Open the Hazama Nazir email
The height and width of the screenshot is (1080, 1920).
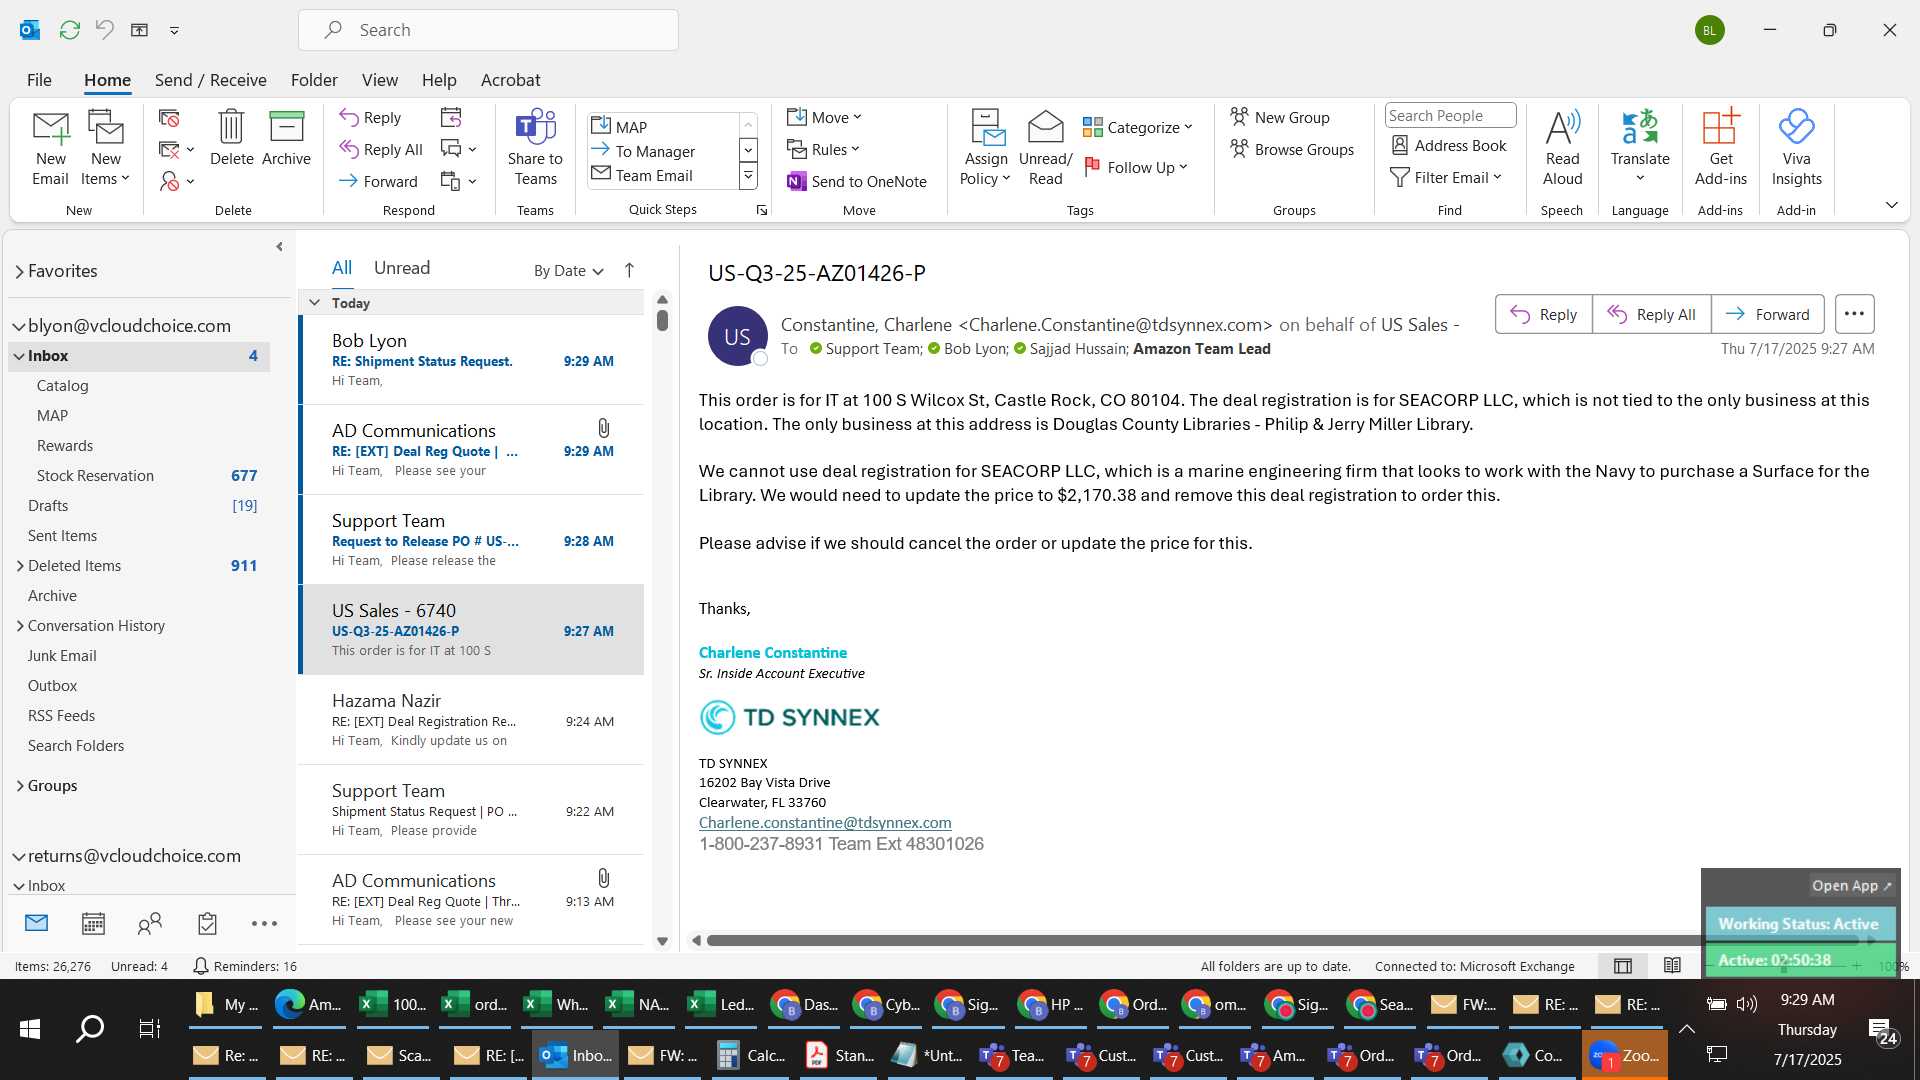[471, 720]
